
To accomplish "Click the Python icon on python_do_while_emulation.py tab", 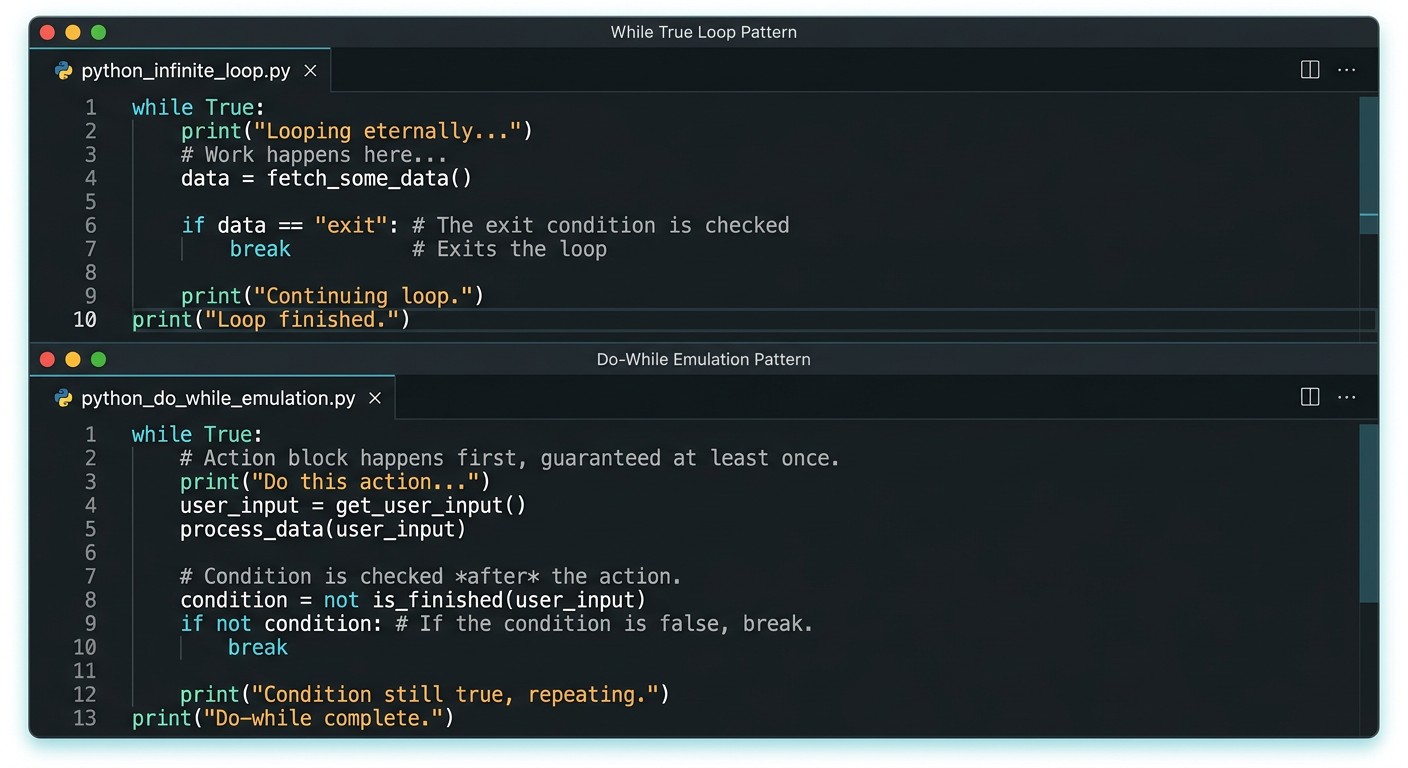I will coord(64,398).
